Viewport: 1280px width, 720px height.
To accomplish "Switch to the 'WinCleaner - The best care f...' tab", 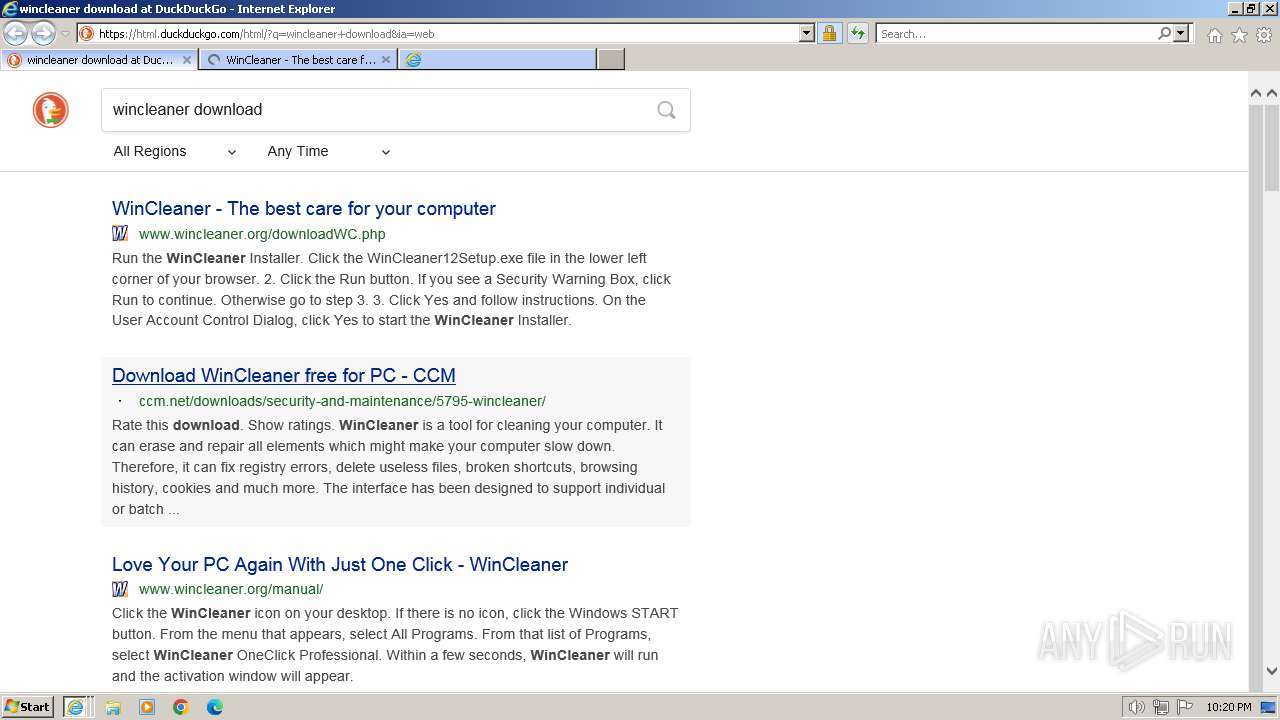I will [298, 60].
